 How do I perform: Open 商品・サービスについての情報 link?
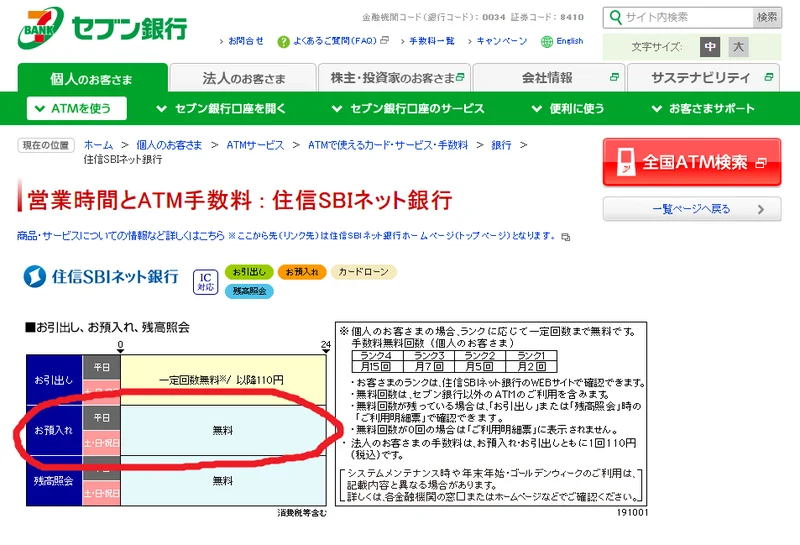[288, 236]
